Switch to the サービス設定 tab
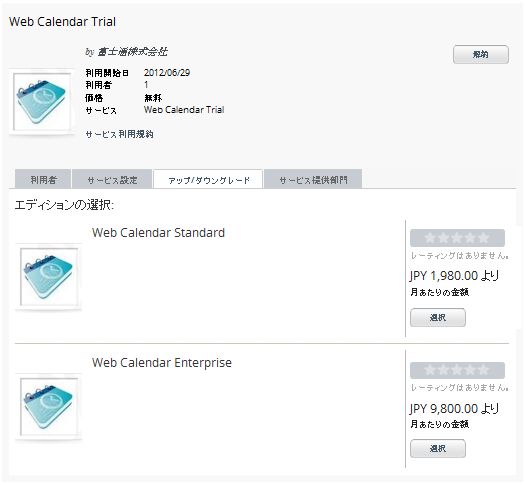This screenshot has width=526, height=485. [x=112, y=179]
